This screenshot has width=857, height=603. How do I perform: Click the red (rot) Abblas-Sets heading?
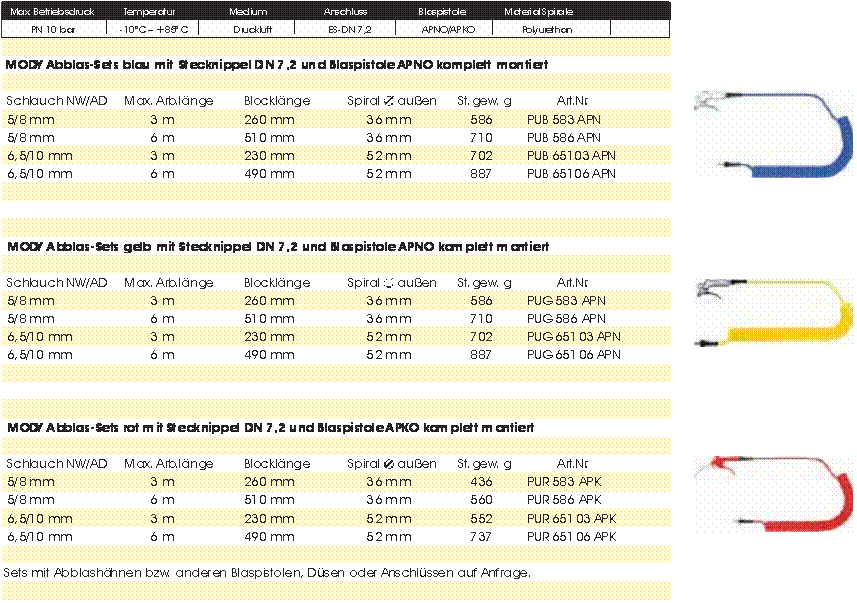[271, 428]
